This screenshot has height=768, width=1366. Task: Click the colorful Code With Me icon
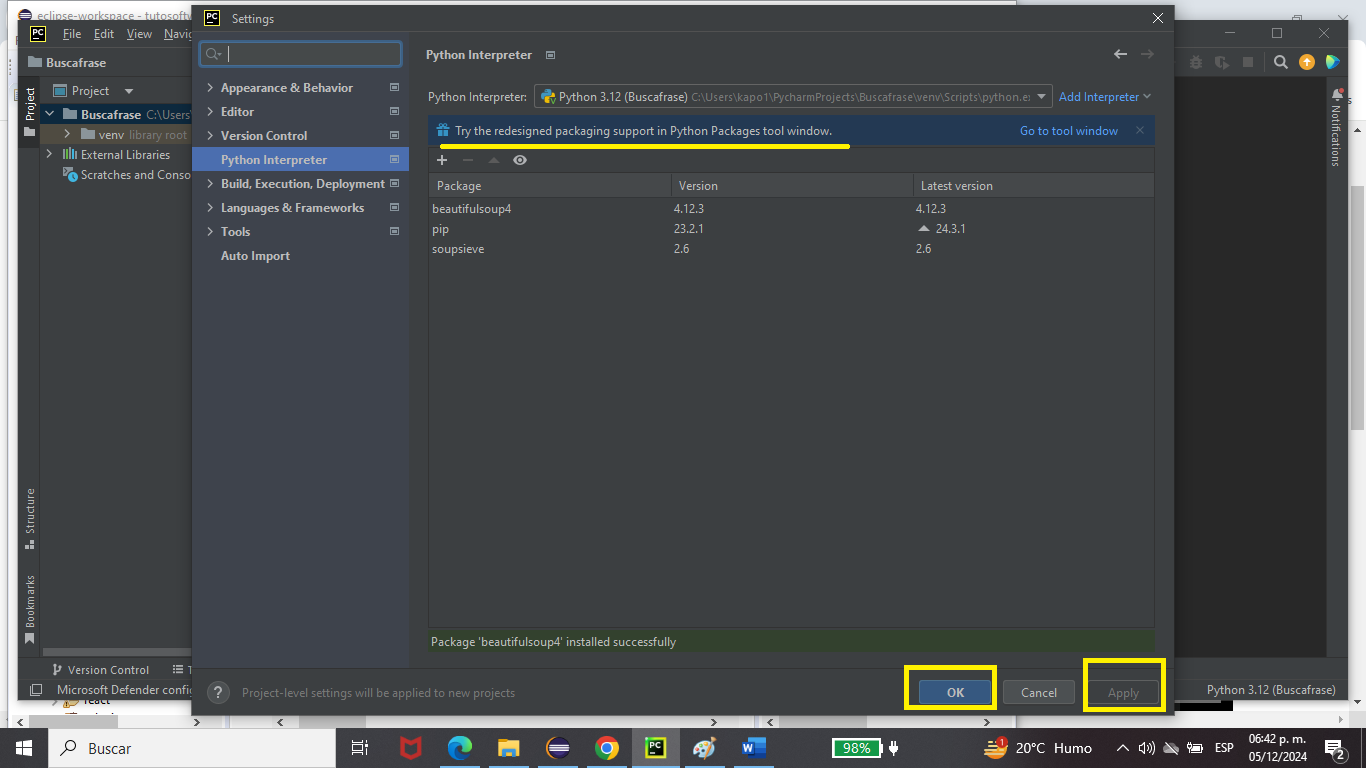1332,62
